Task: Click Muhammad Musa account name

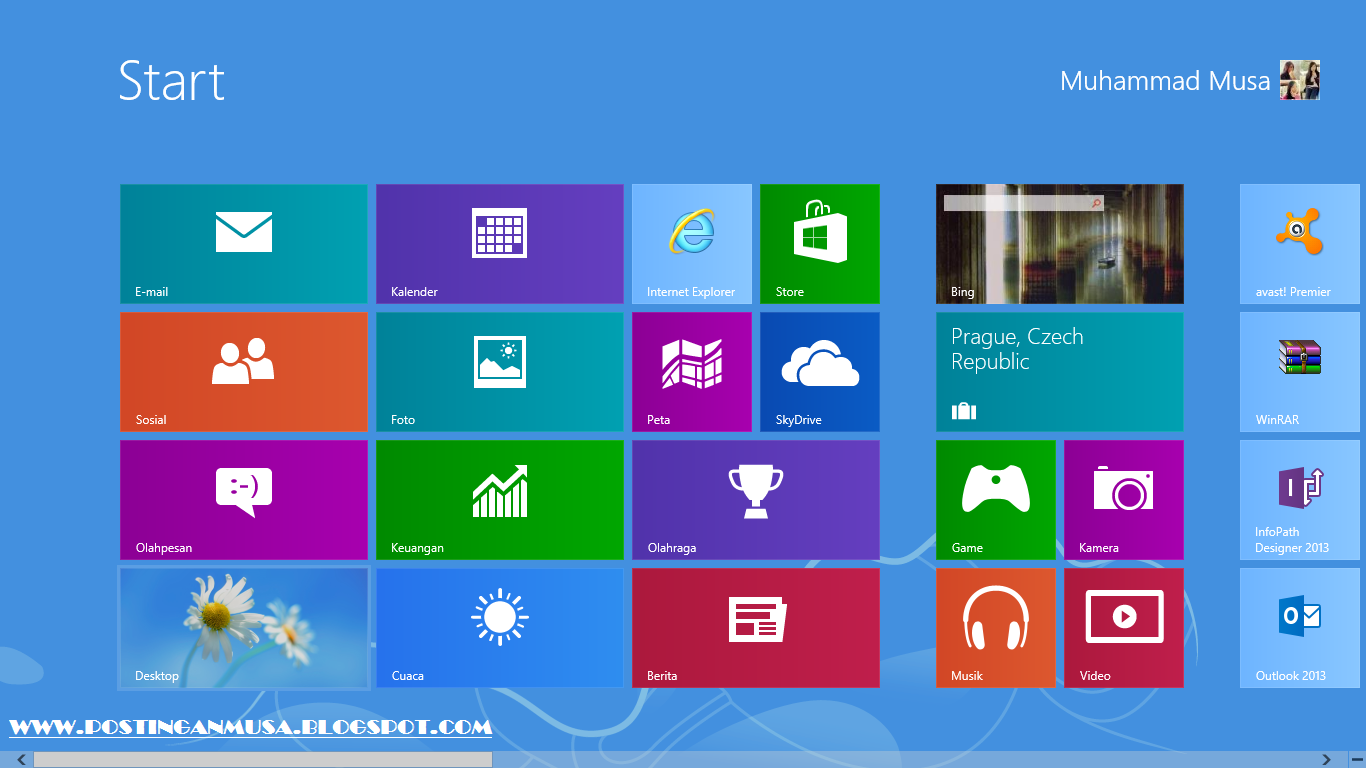Action: coord(1165,81)
